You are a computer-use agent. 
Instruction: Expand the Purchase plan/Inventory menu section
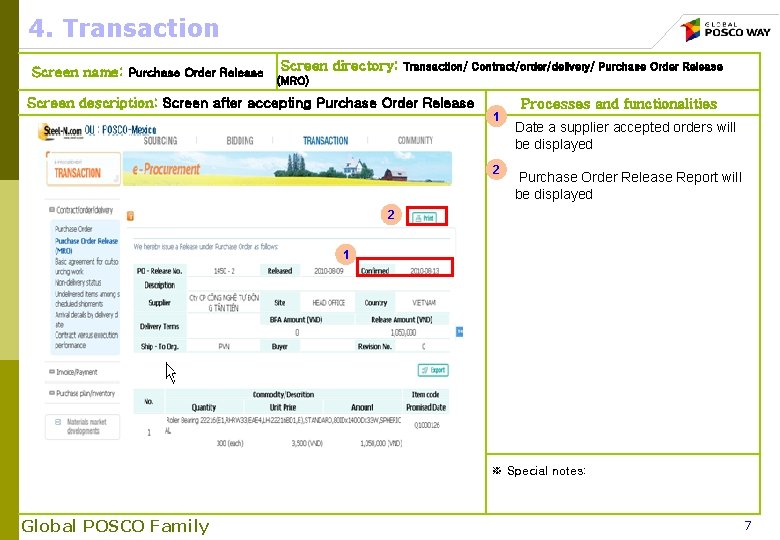click(82, 393)
